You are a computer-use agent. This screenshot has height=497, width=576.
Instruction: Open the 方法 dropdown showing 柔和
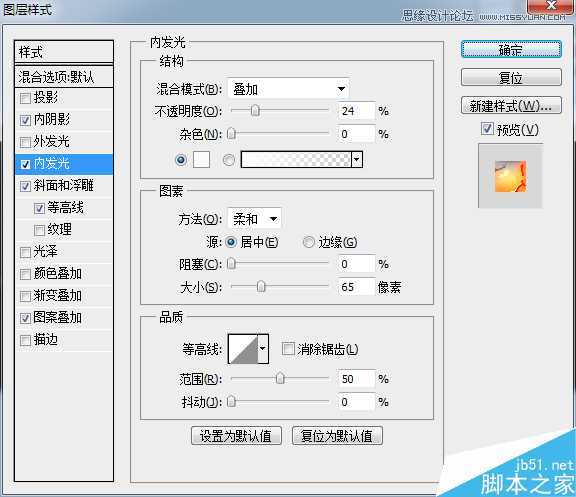tap(255, 219)
